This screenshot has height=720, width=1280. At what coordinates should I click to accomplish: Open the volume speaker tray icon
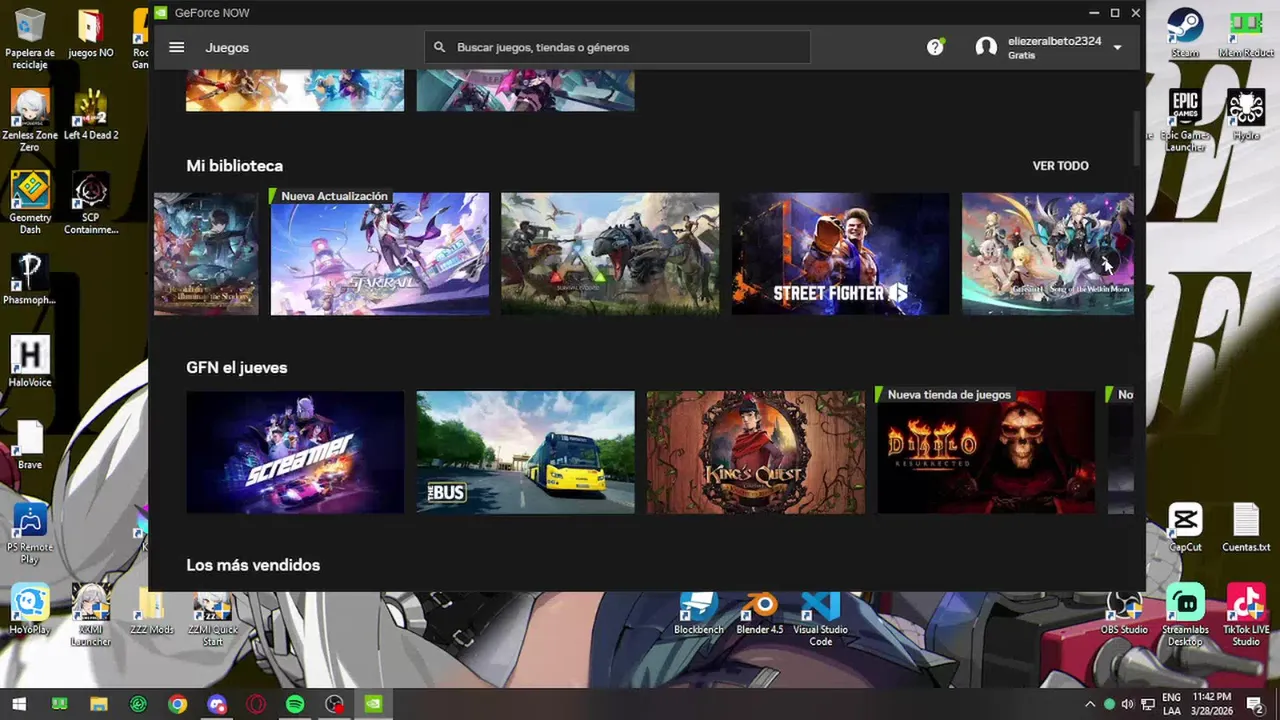(x=1128, y=704)
